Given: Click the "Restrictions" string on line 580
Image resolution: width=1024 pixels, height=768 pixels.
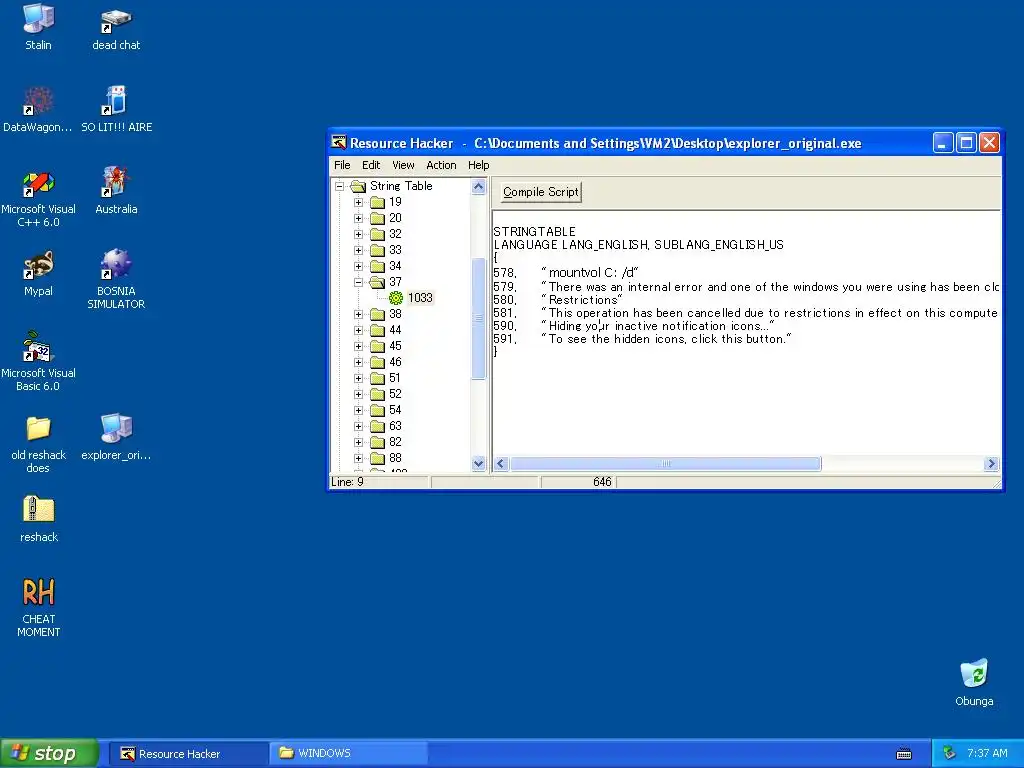Looking at the screenshot, I should pyautogui.click(x=582, y=300).
